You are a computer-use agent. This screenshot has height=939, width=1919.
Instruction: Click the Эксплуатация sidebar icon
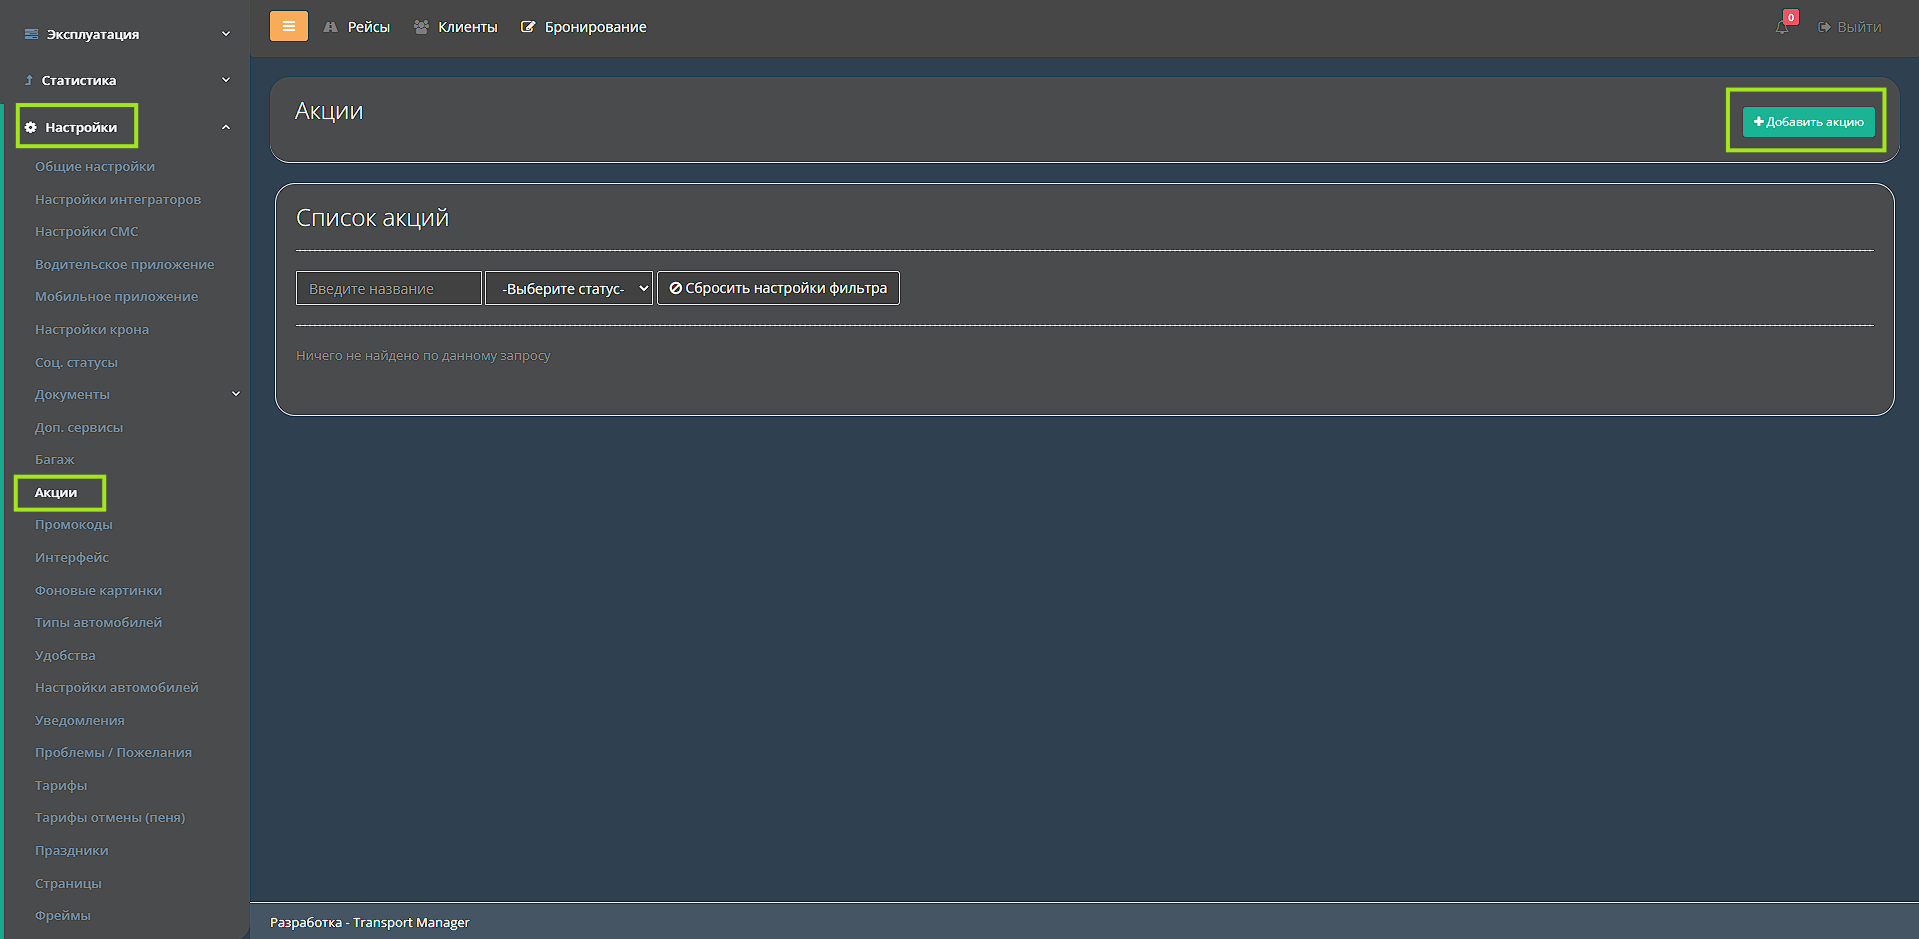coord(31,34)
